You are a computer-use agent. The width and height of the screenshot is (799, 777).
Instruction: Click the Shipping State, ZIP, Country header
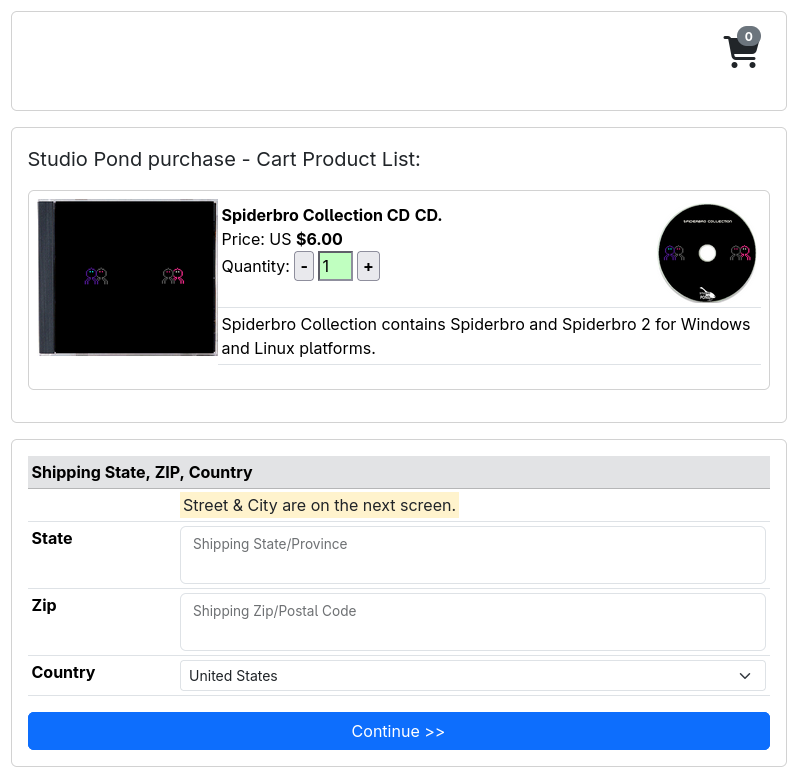click(x=142, y=472)
